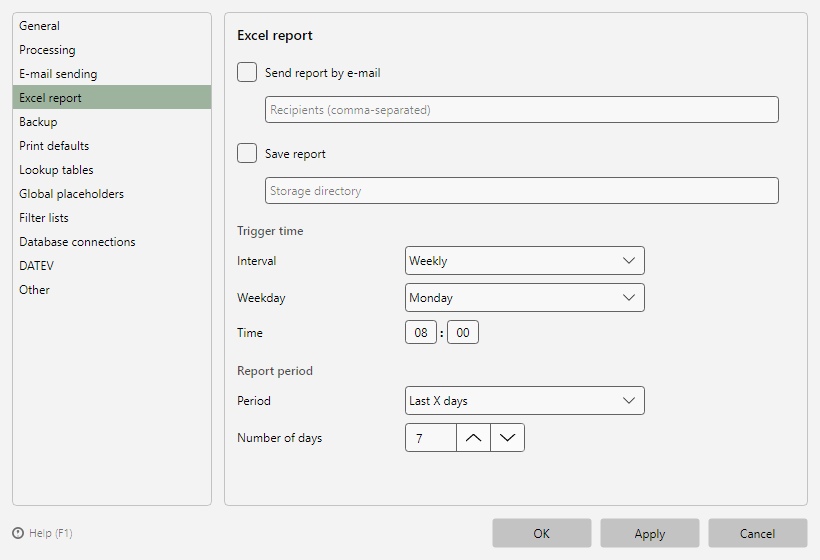Open the E-mail sending section
This screenshot has height=560, width=820.
[112, 74]
